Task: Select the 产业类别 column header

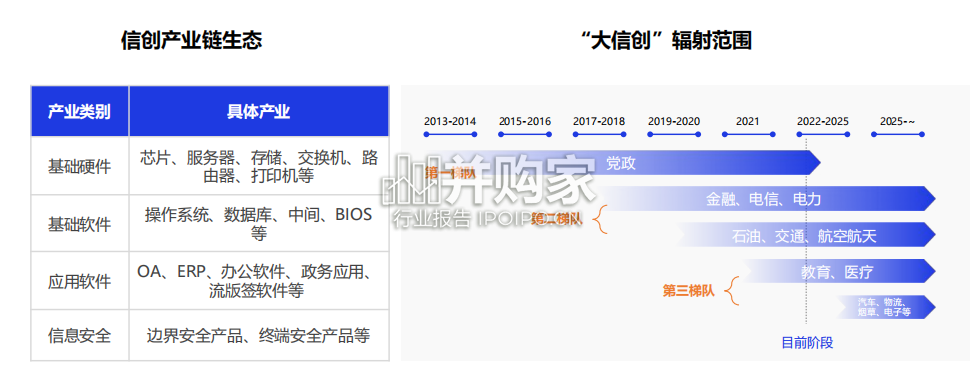Action: tap(80, 111)
